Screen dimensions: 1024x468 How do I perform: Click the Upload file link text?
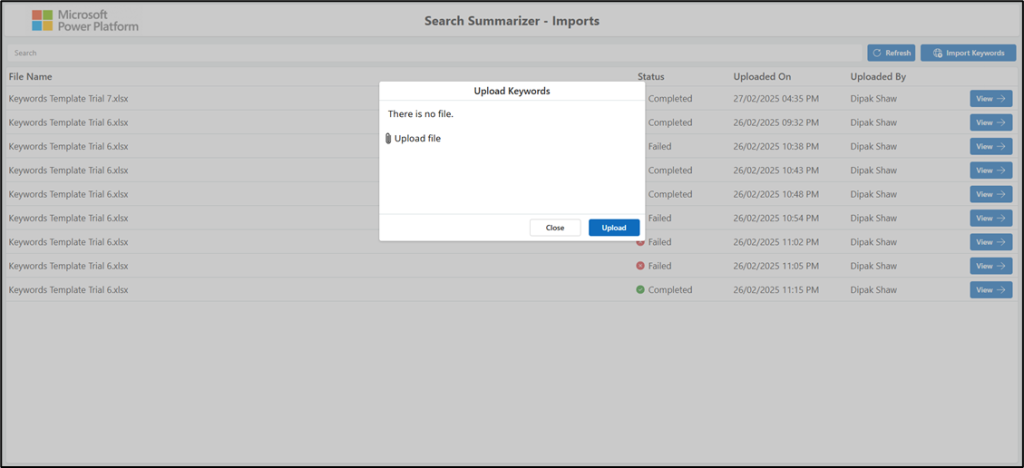pyautogui.click(x=417, y=139)
